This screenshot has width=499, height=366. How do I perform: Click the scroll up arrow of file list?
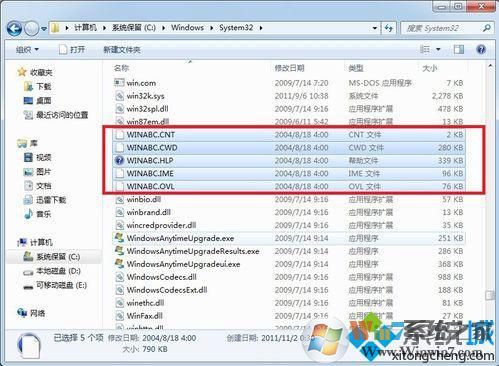[490, 66]
